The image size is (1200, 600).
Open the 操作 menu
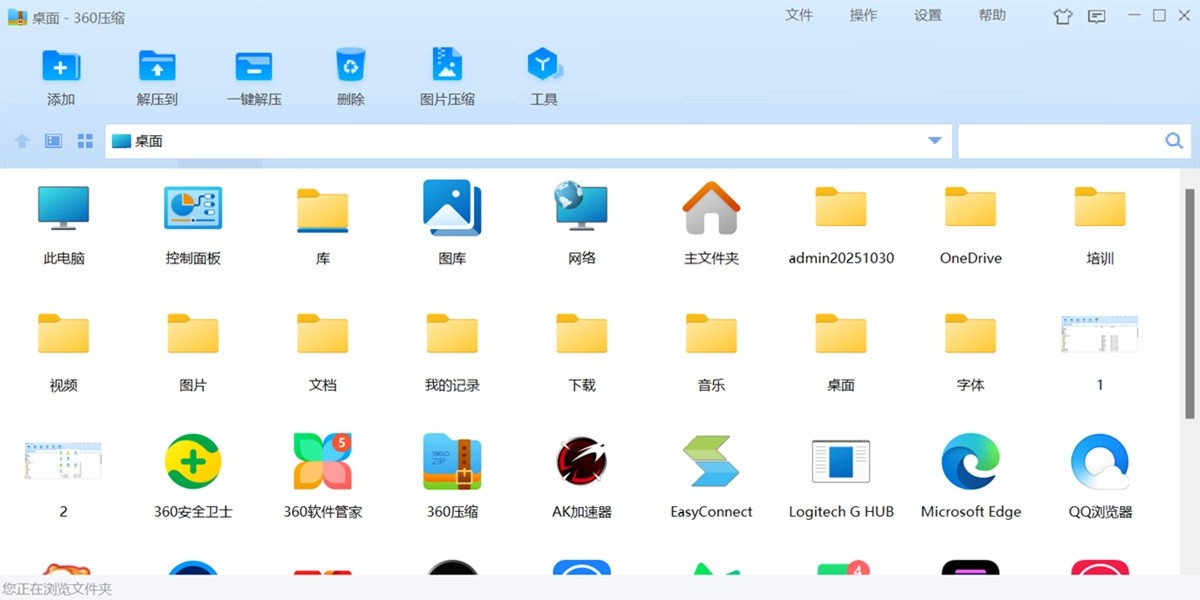click(x=862, y=15)
